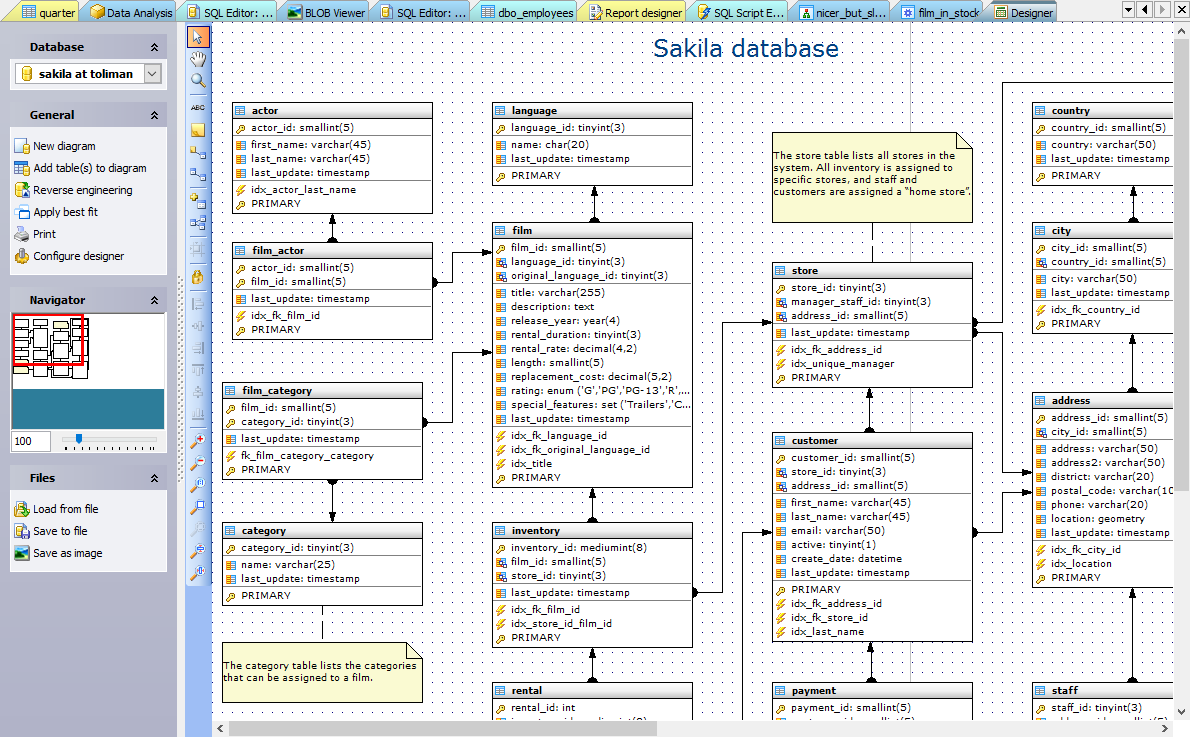Viewport: 1190px width, 737px height.
Task: Select the ABC text label tool
Action: pyautogui.click(x=198, y=107)
